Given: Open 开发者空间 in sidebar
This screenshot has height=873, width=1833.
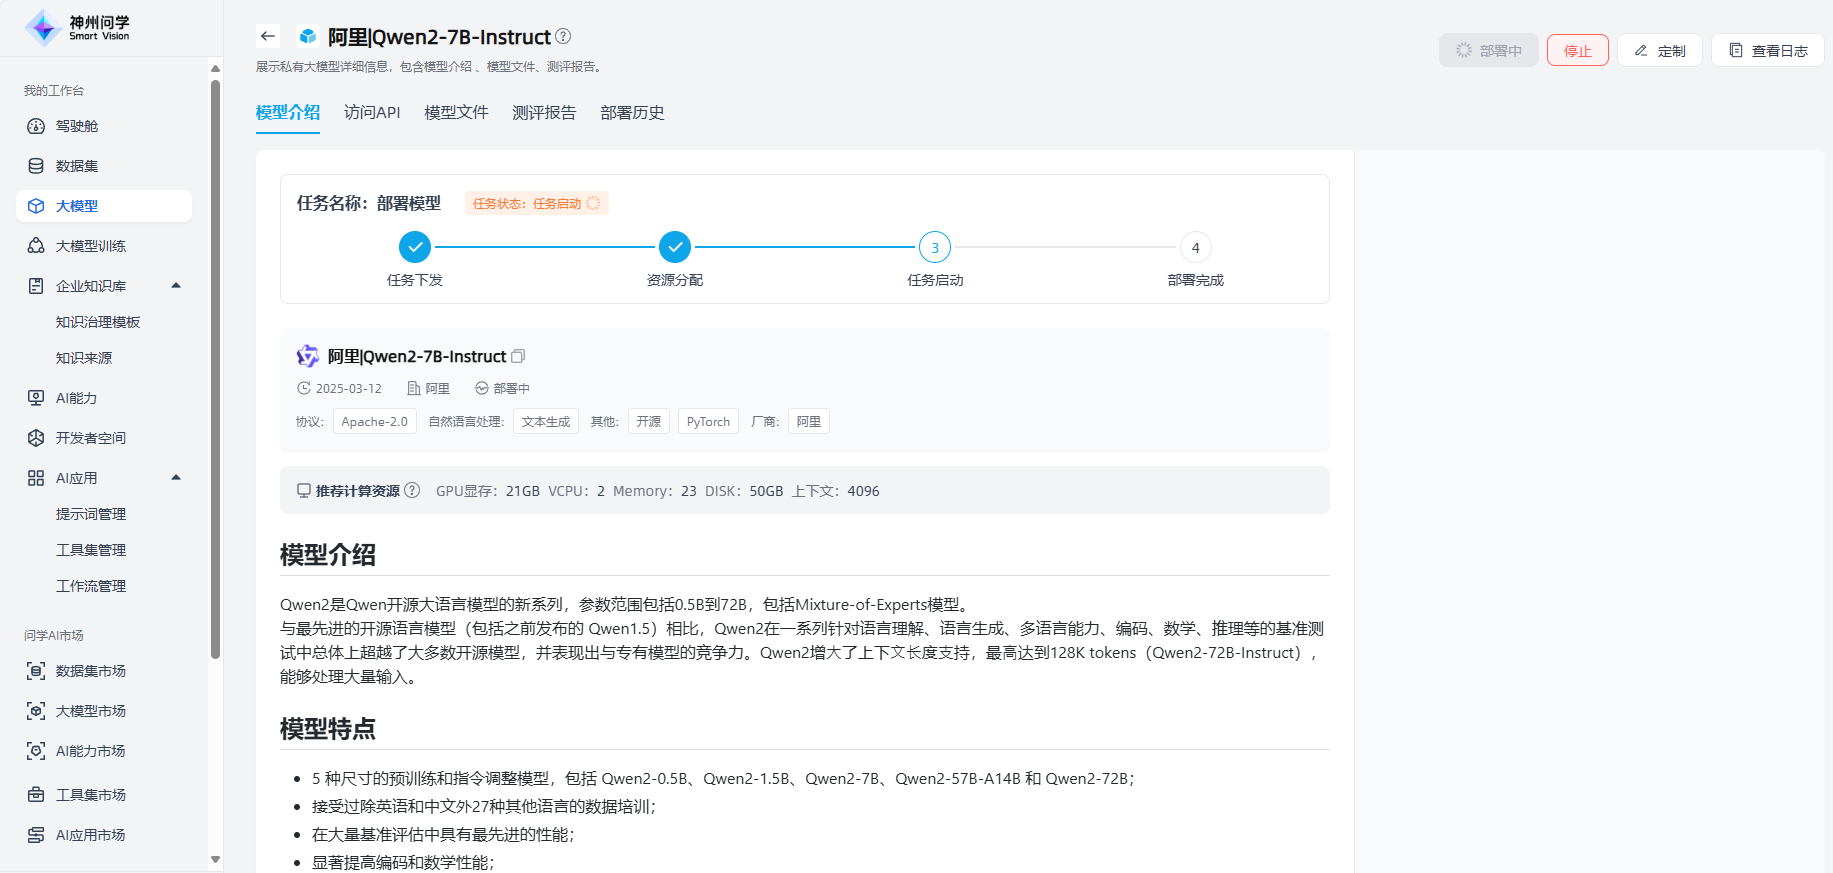Looking at the screenshot, I should pyautogui.click(x=90, y=438).
